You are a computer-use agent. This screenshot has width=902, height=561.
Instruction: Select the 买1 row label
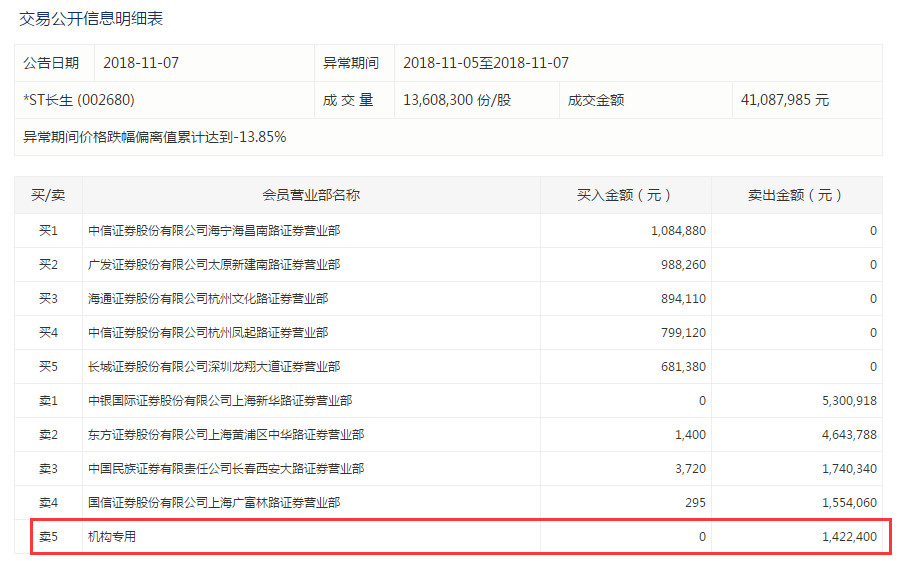(48, 231)
